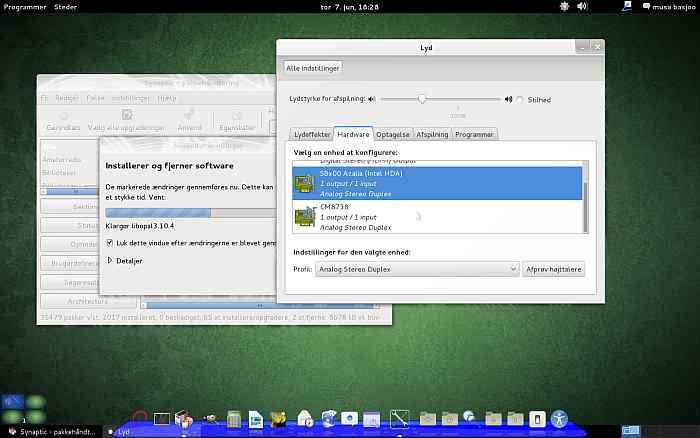Open the Programmer menu in top panel

25,7
